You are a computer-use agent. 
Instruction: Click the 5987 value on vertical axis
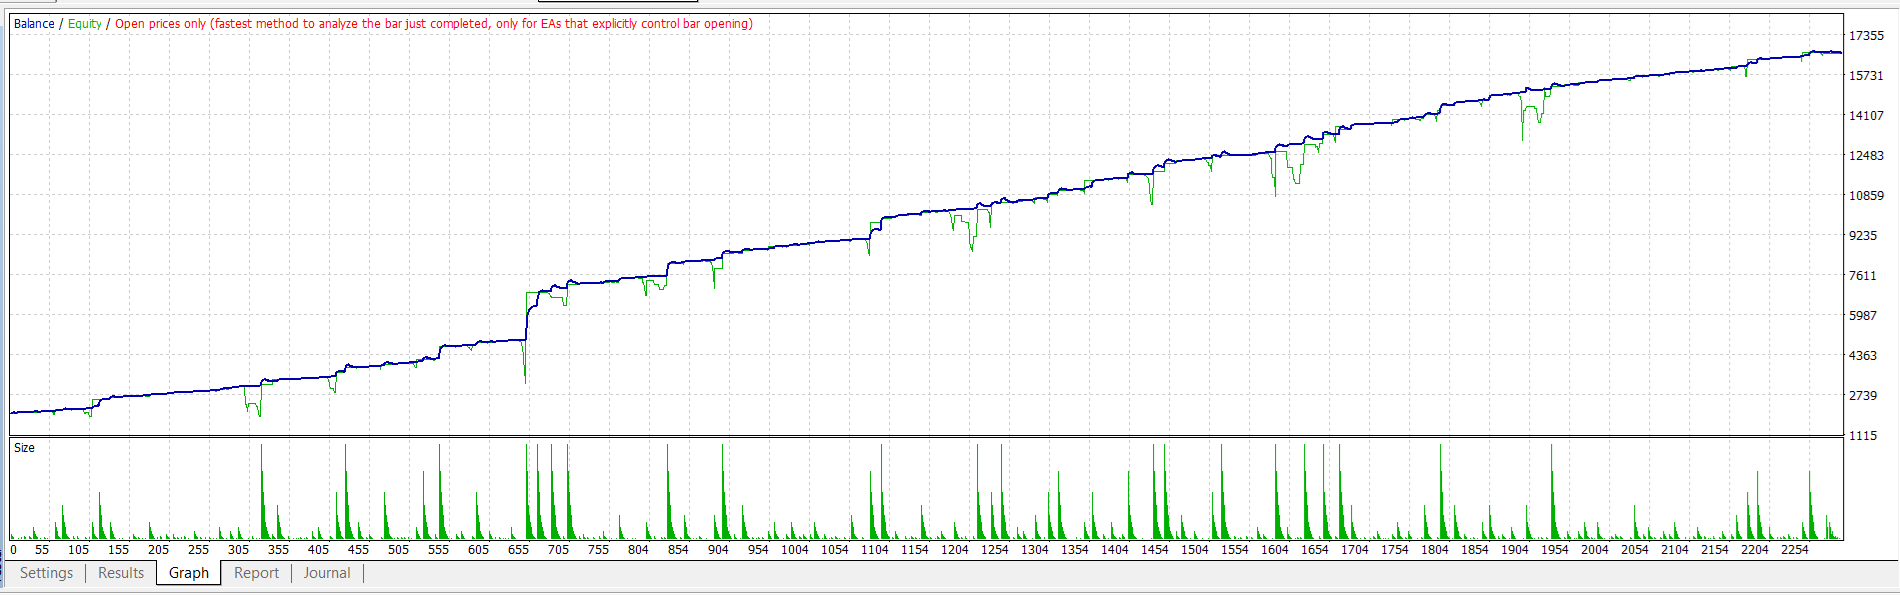tap(1863, 316)
